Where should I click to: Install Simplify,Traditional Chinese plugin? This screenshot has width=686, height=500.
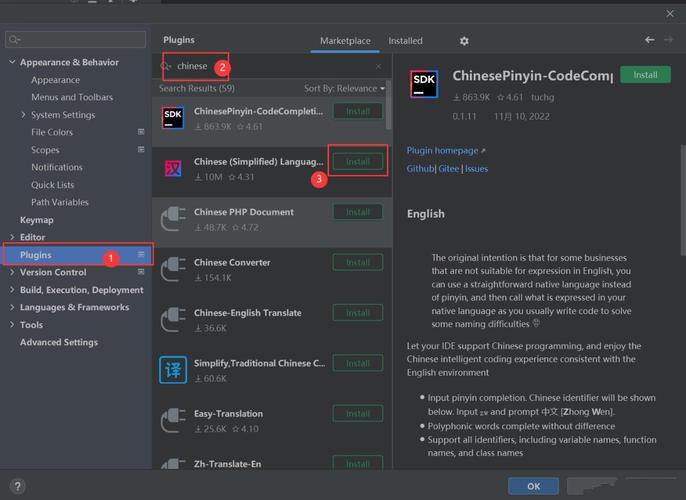coord(358,363)
